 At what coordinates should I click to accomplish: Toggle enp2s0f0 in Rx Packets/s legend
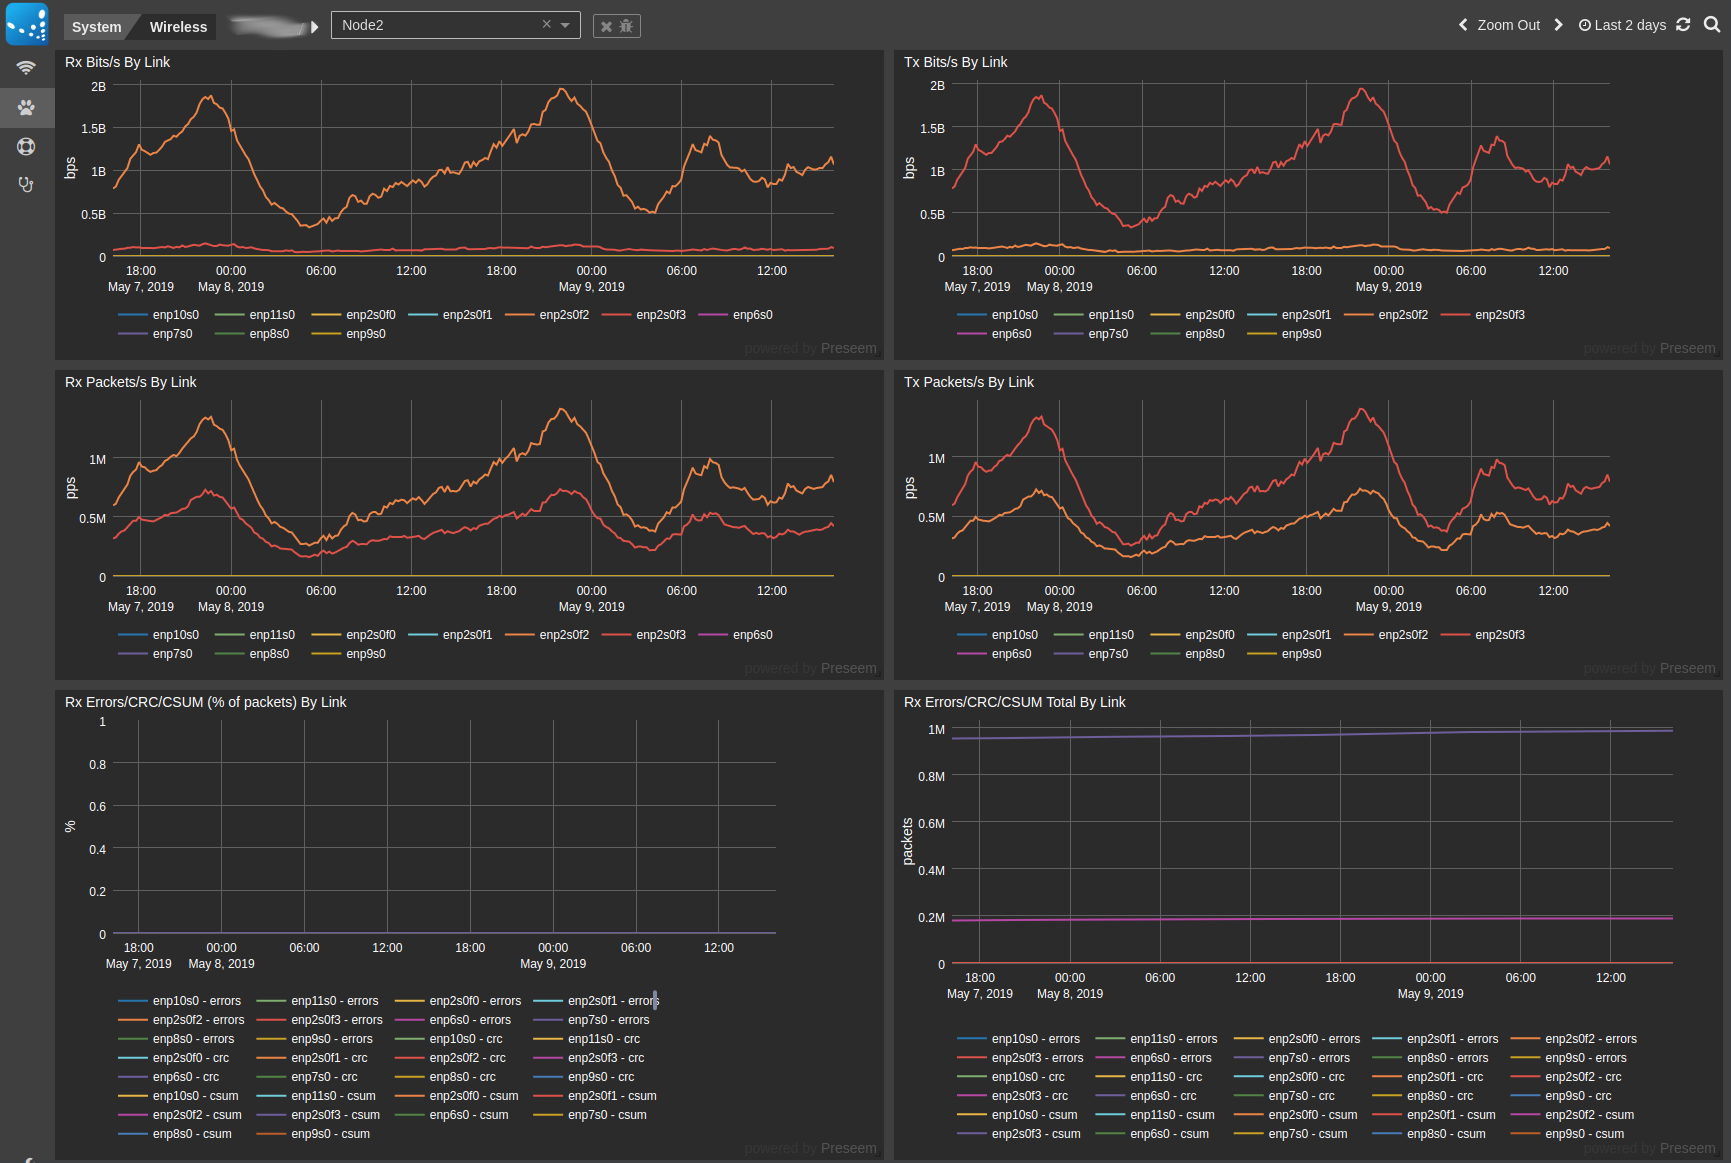coord(353,635)
